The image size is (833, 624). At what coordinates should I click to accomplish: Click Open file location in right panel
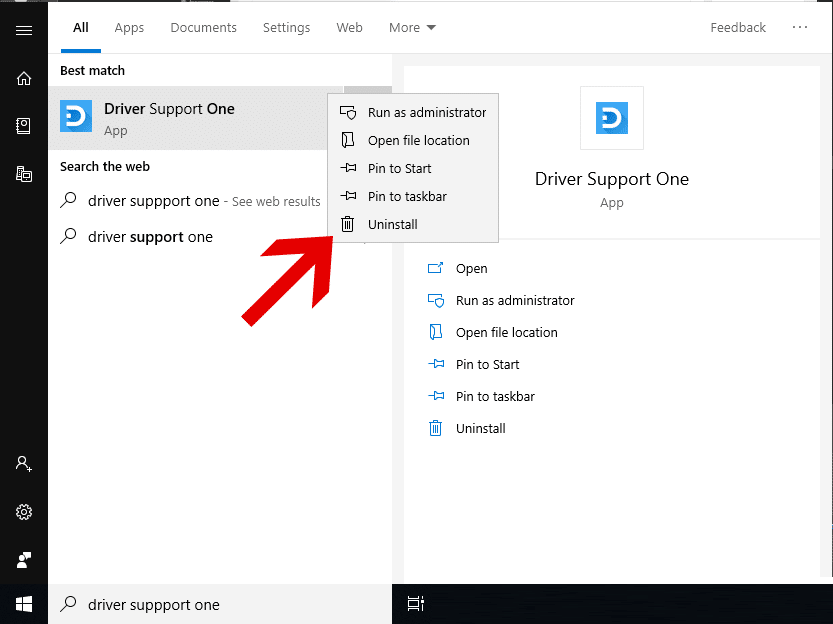(506, 333)
